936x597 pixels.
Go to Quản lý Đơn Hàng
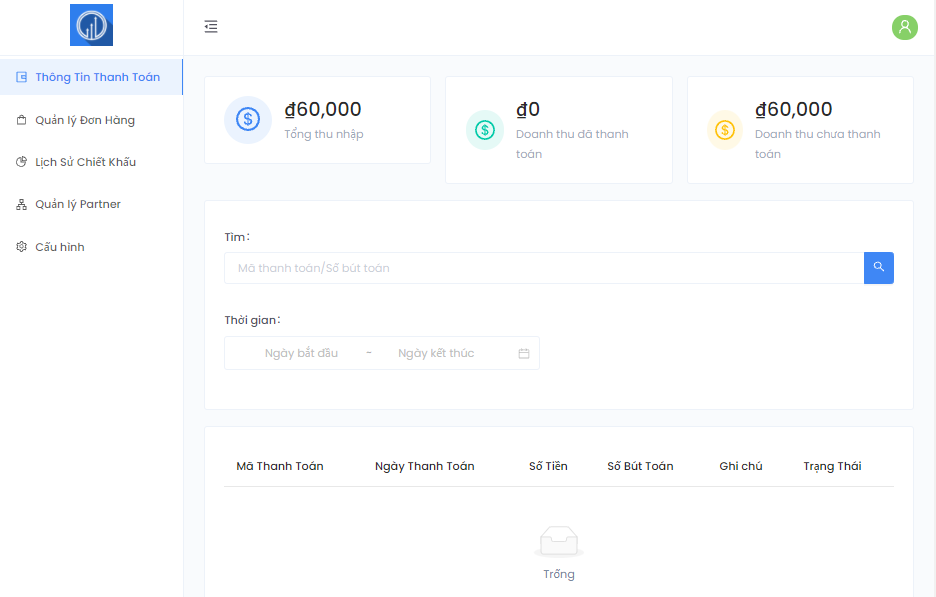(84, 120)
